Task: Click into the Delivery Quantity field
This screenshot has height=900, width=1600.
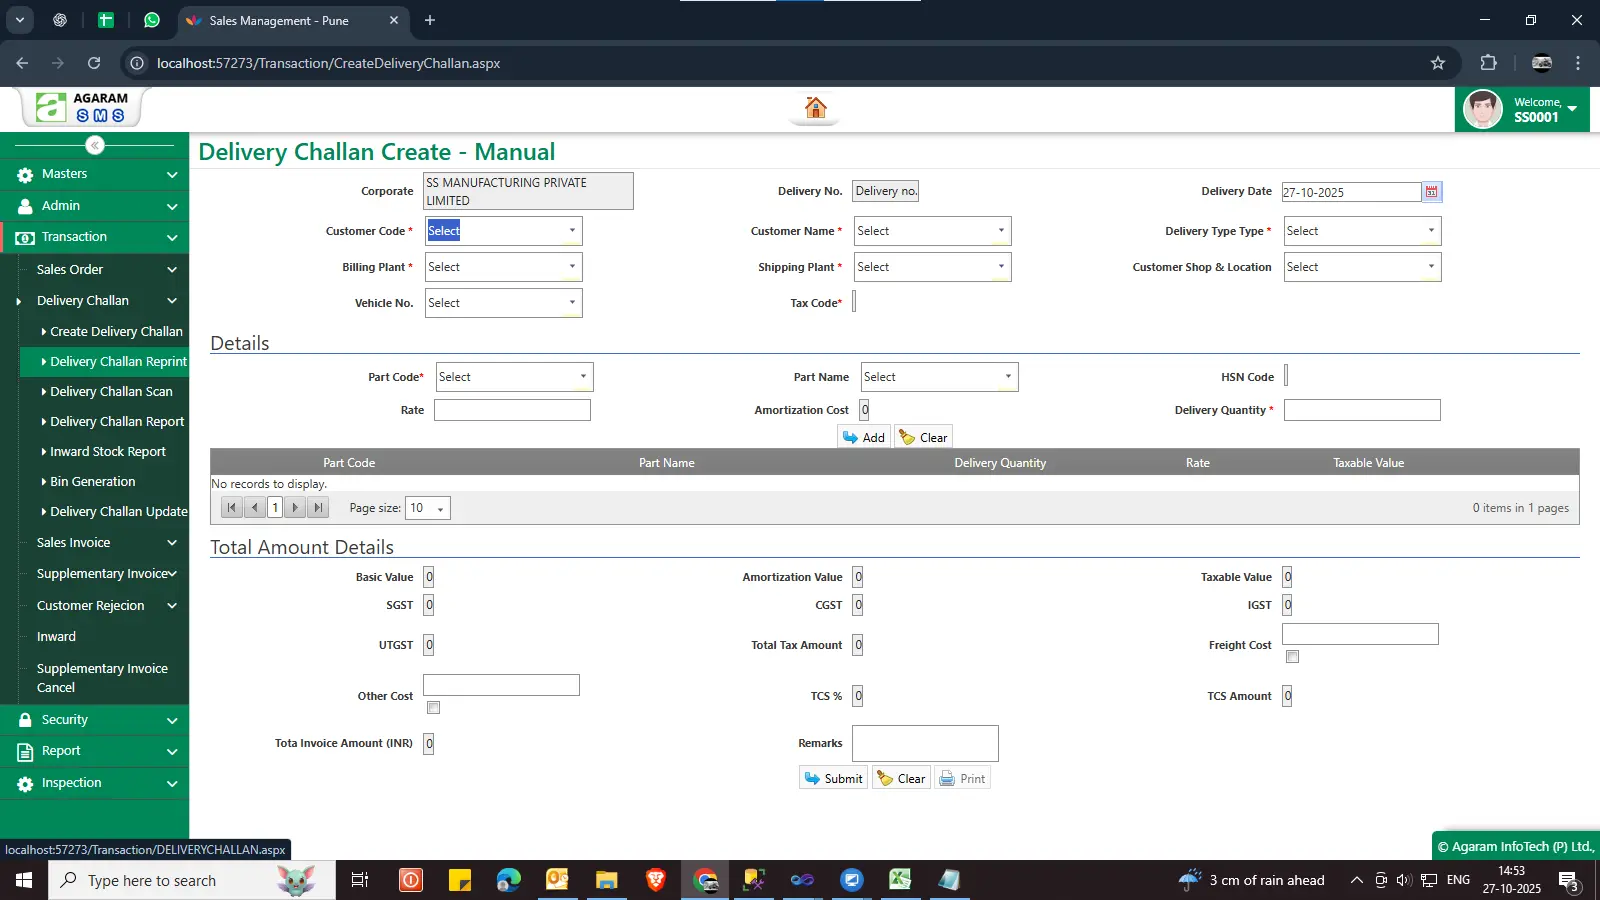Action: (x=1361, y=410)
